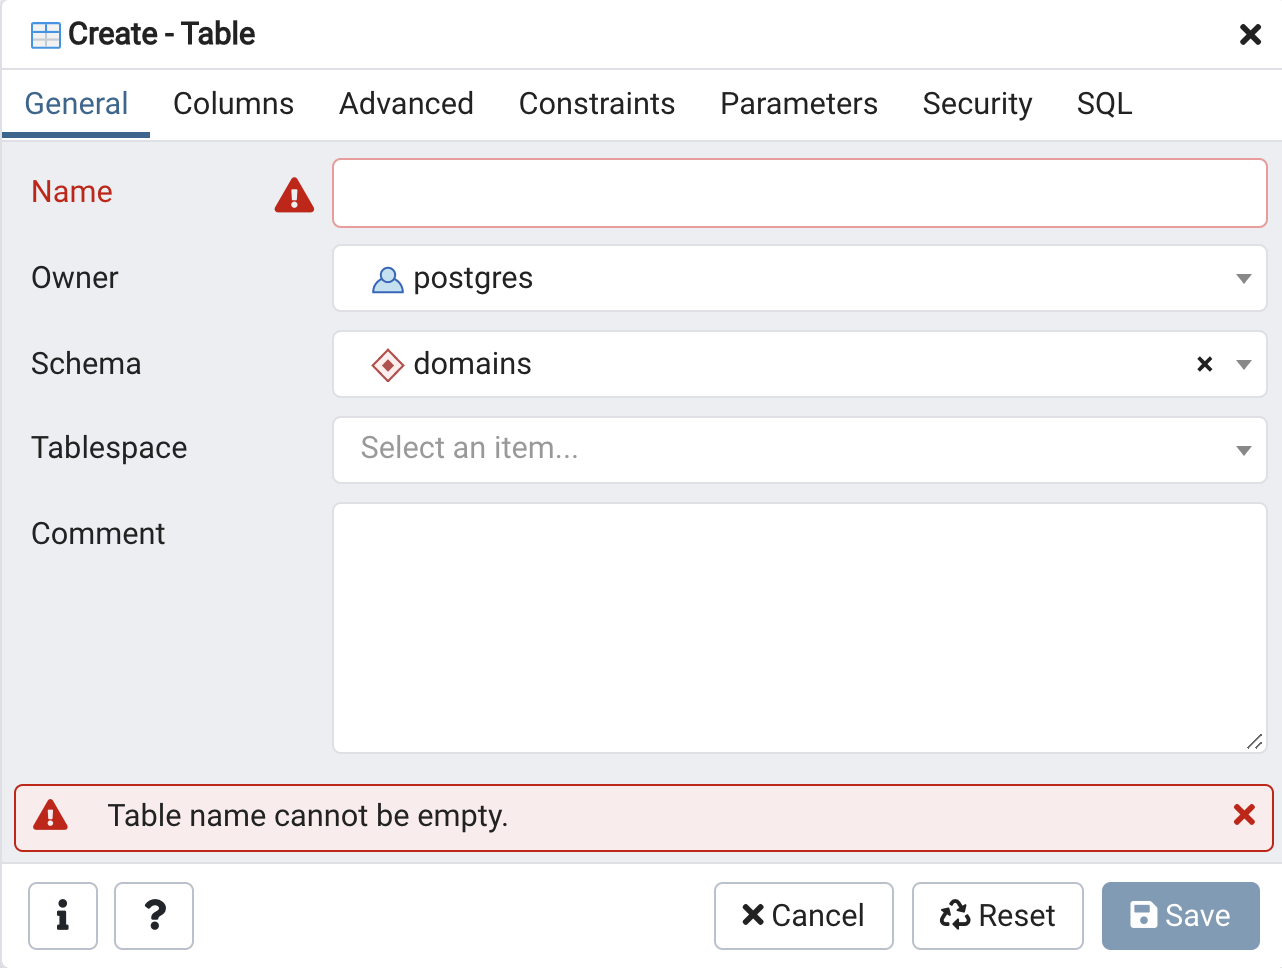The width and height of the screenshot is (1282, 968).
Task: View the SQL tab
Action: tap(1104, 104)
